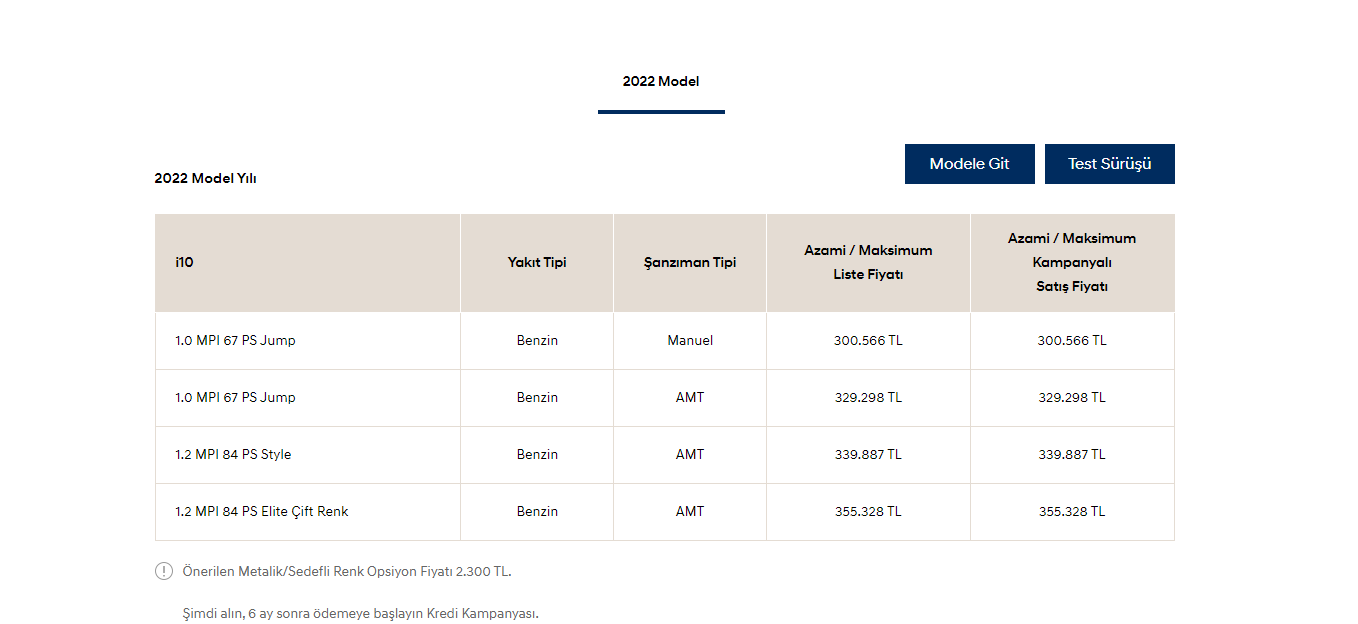This screenshot has height=624, width=1358.
Task: Click the info icon beside Önerilen Metalik
Action: coord(164,571)
